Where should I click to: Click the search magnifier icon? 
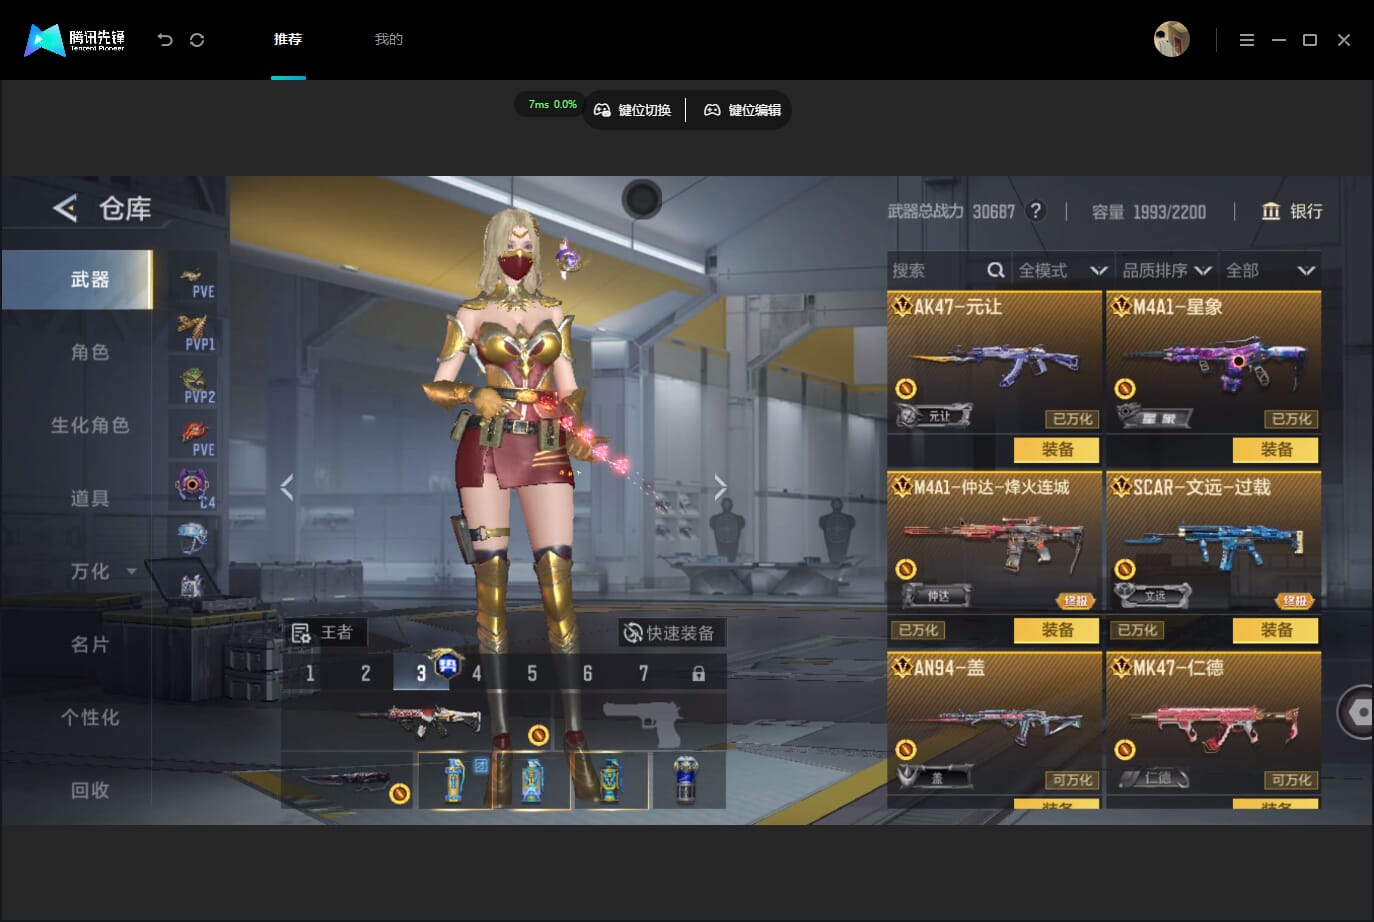pos(996,270)
